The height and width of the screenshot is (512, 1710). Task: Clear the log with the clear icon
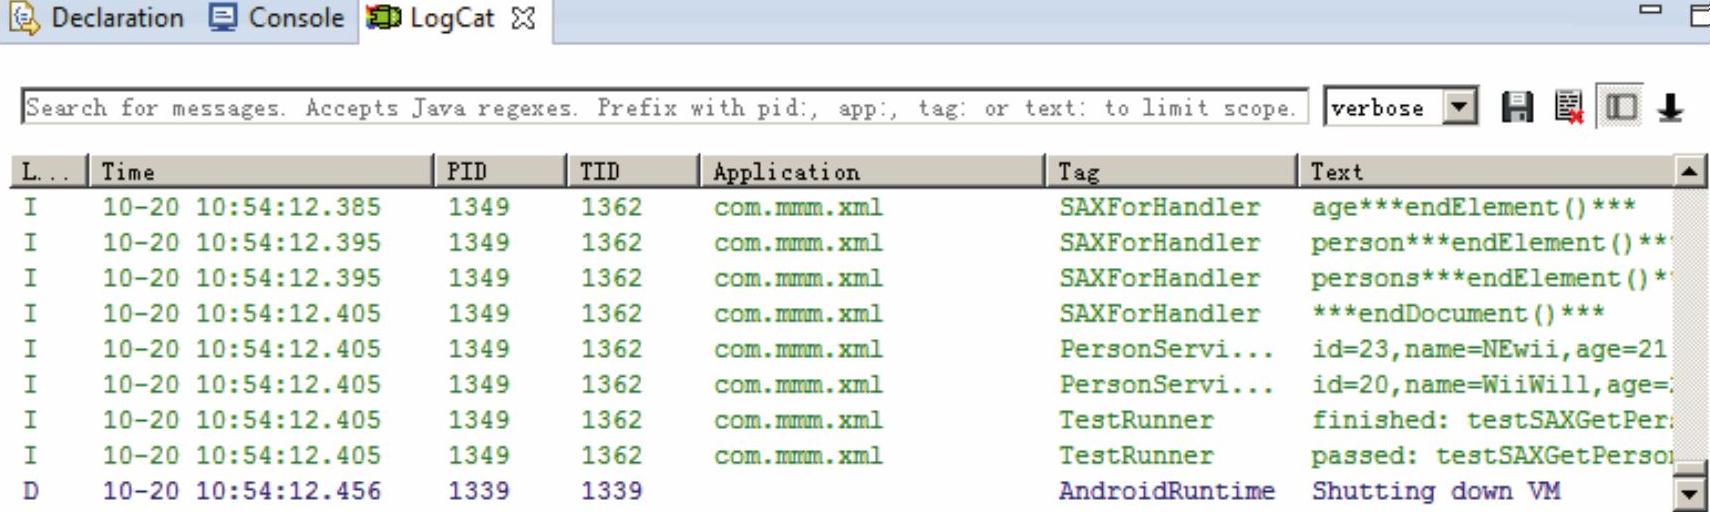point(1569,107)
